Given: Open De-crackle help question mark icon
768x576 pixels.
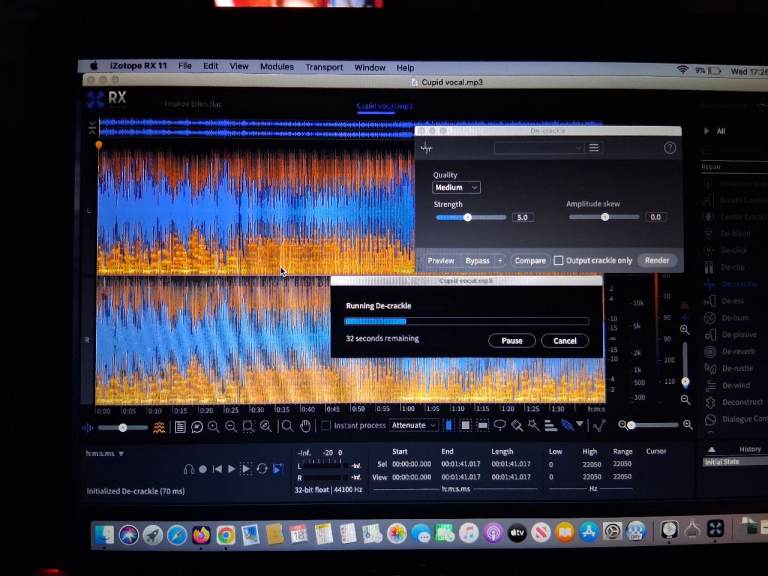Looking at the screenshot, I should pyautogui.click(x=669, y=148).
